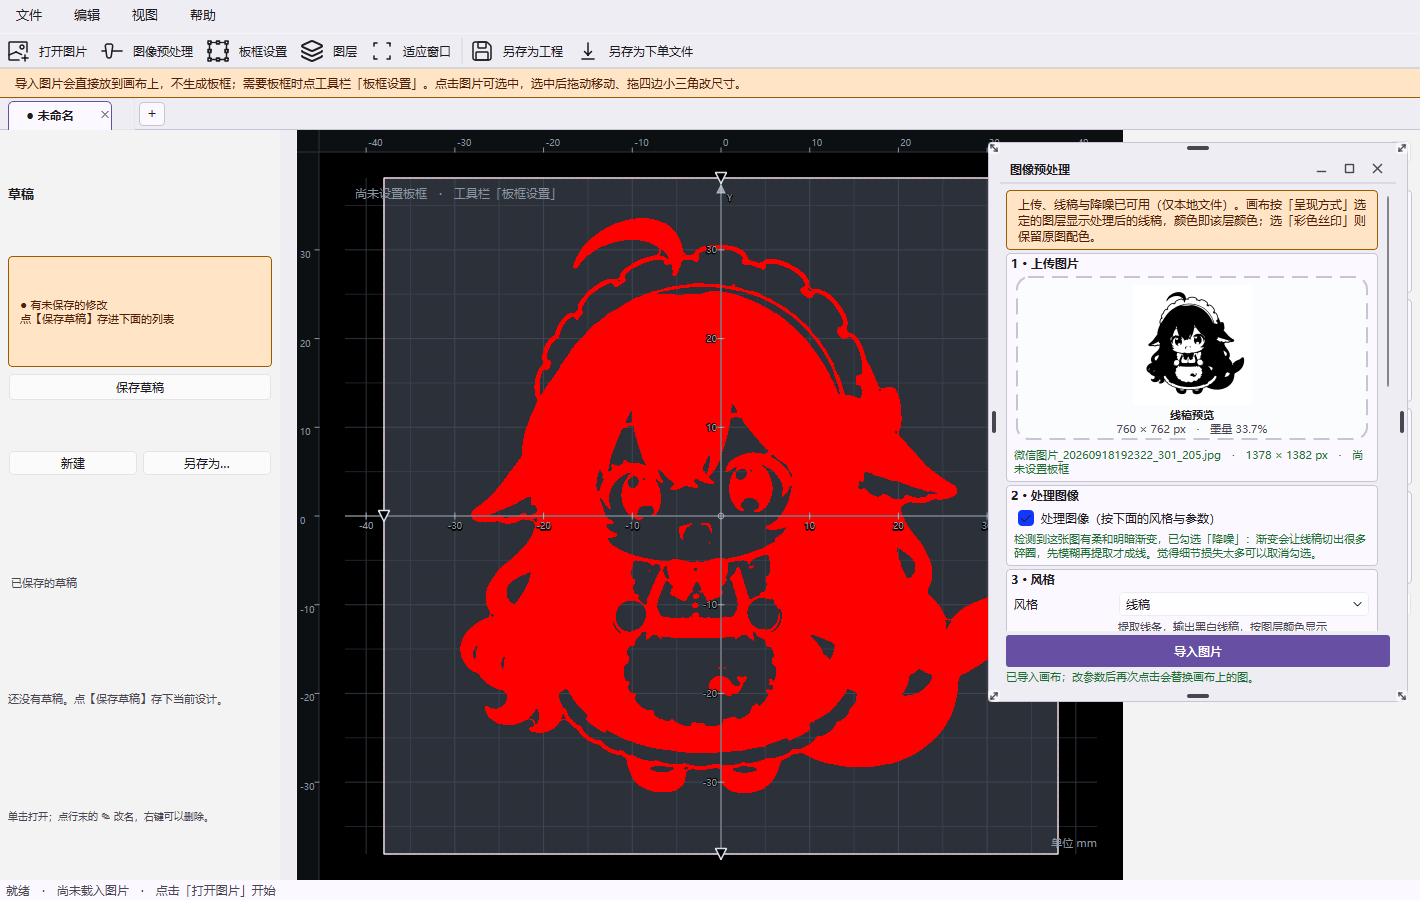Click the top-left resize grip of the 图像预处理 dialog
The width and height of the screenshot is (1420, 900).
pos(994,148)
